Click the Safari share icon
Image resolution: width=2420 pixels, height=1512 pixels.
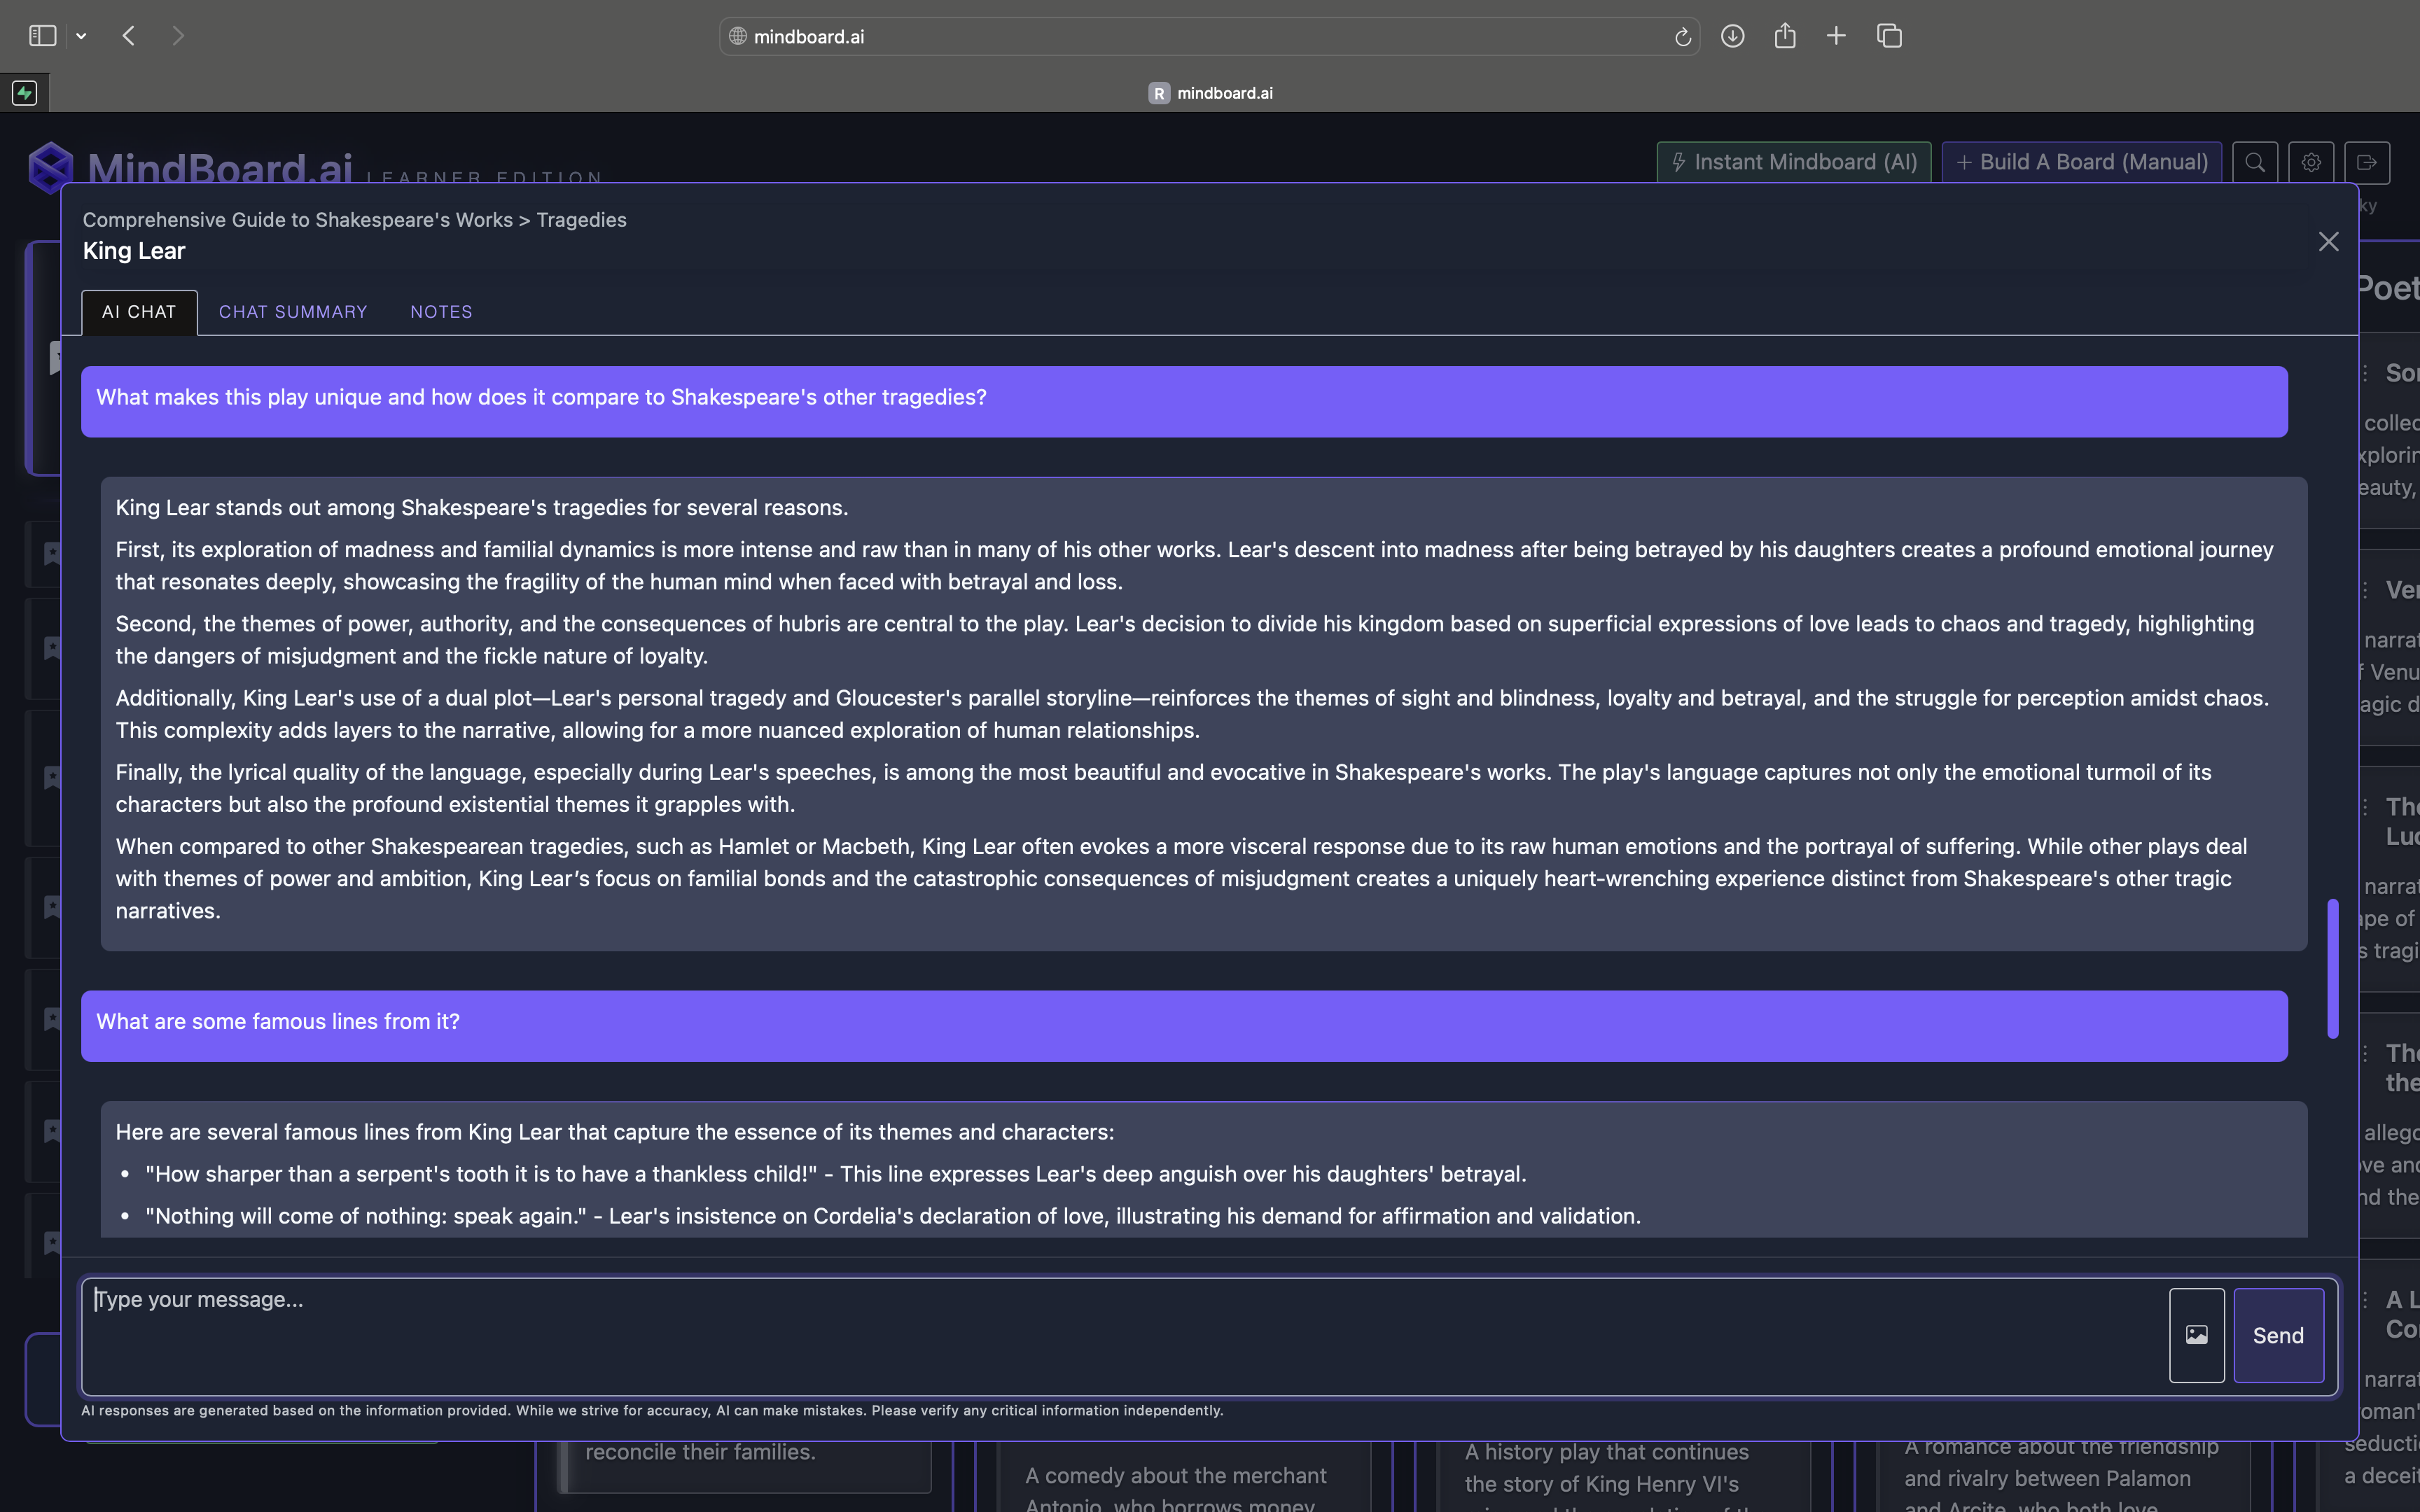point(1785,37)
